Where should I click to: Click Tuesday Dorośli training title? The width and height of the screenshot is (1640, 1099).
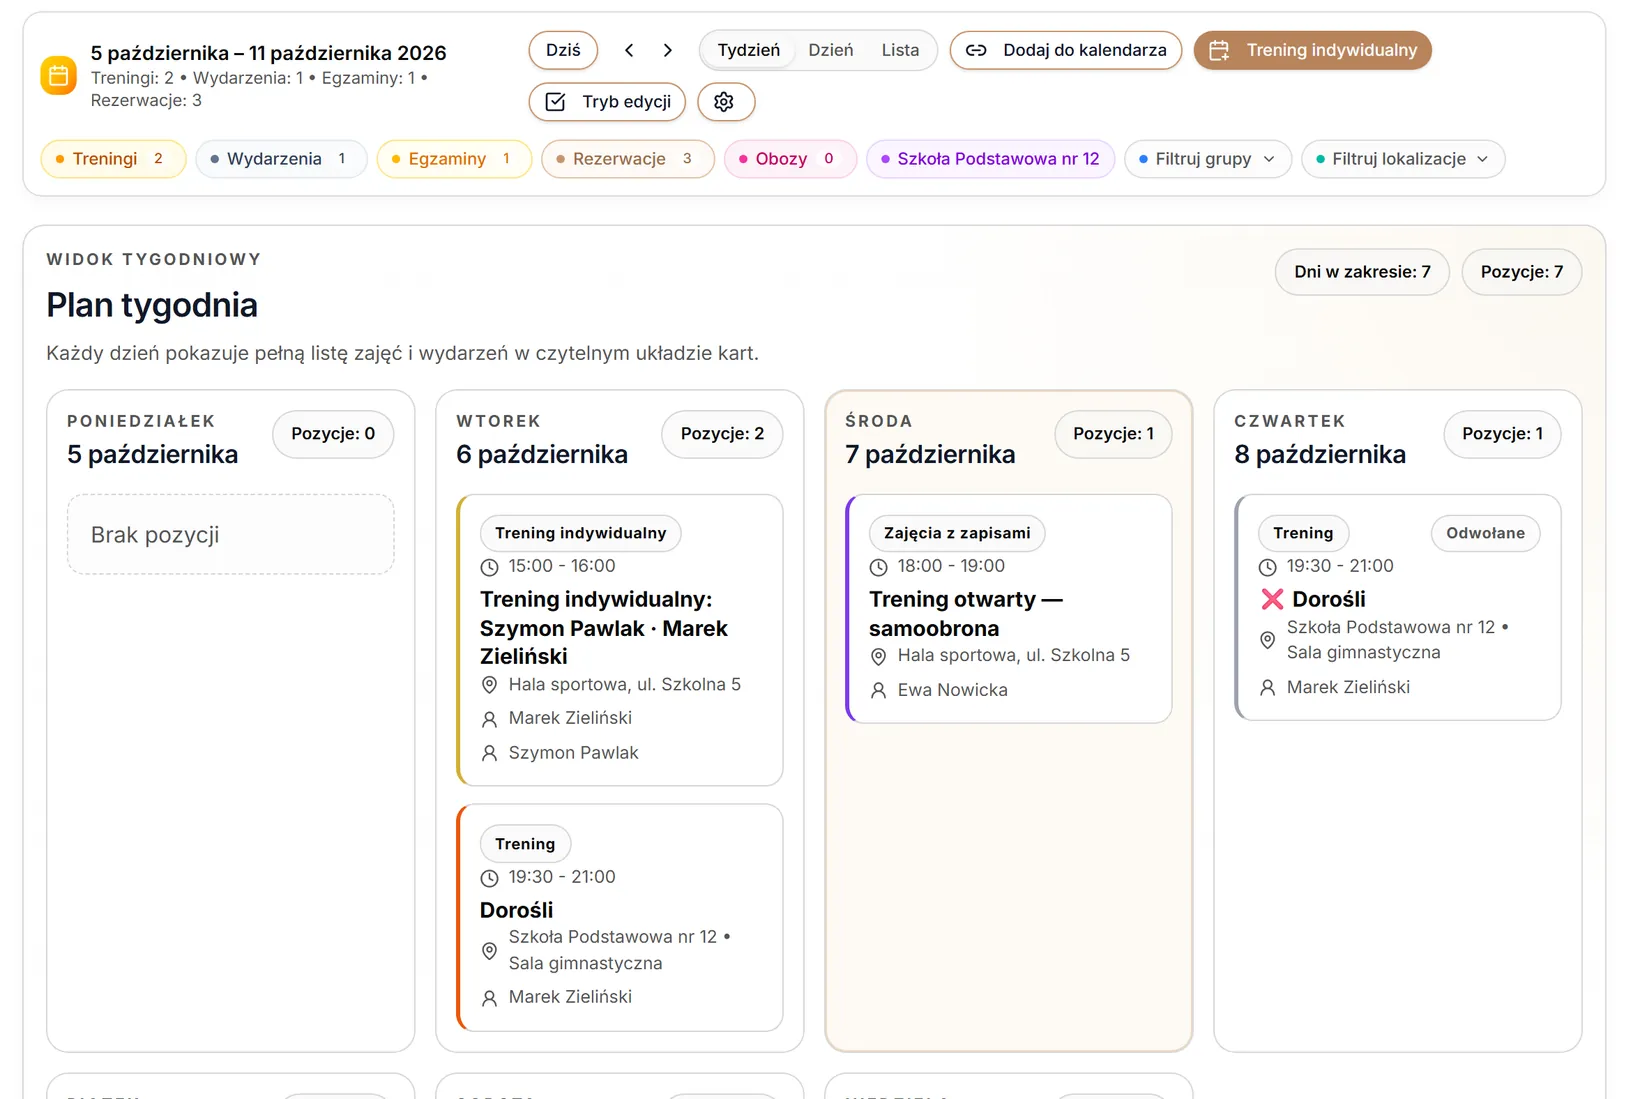tap(516, 910)
